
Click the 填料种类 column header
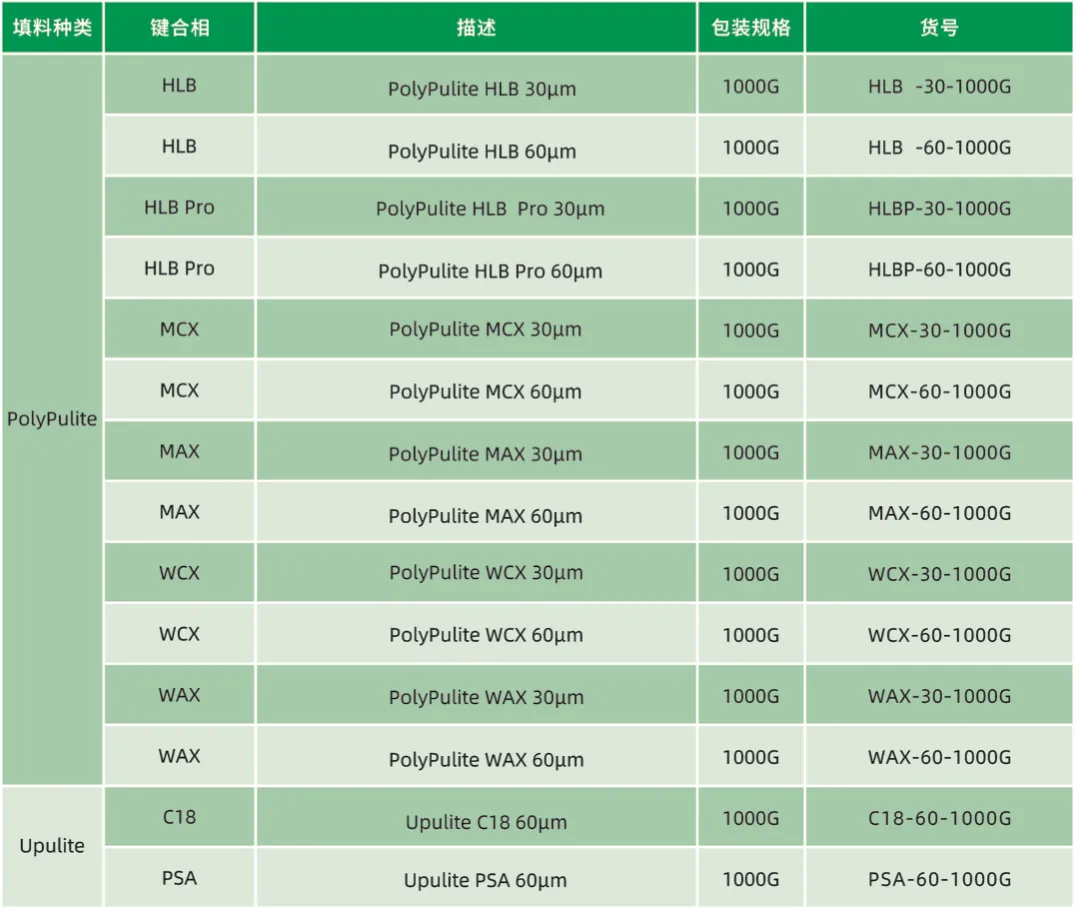pyautogui.click(x=52, y=27)
